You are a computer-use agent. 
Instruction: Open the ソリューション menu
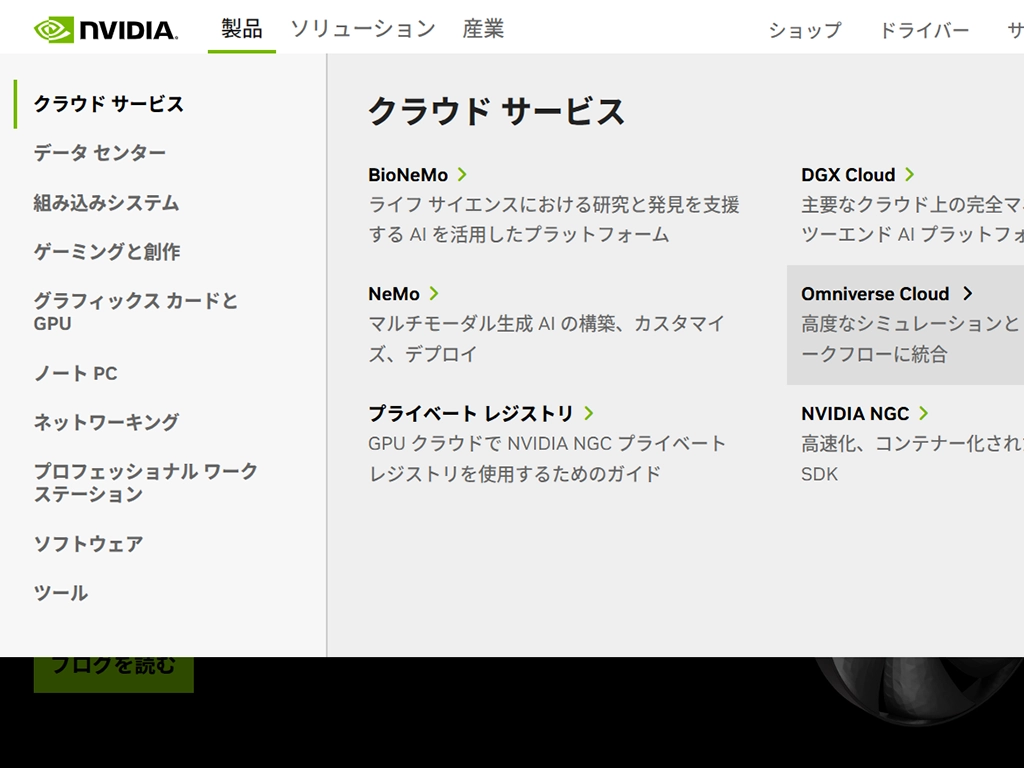point(363,29)
